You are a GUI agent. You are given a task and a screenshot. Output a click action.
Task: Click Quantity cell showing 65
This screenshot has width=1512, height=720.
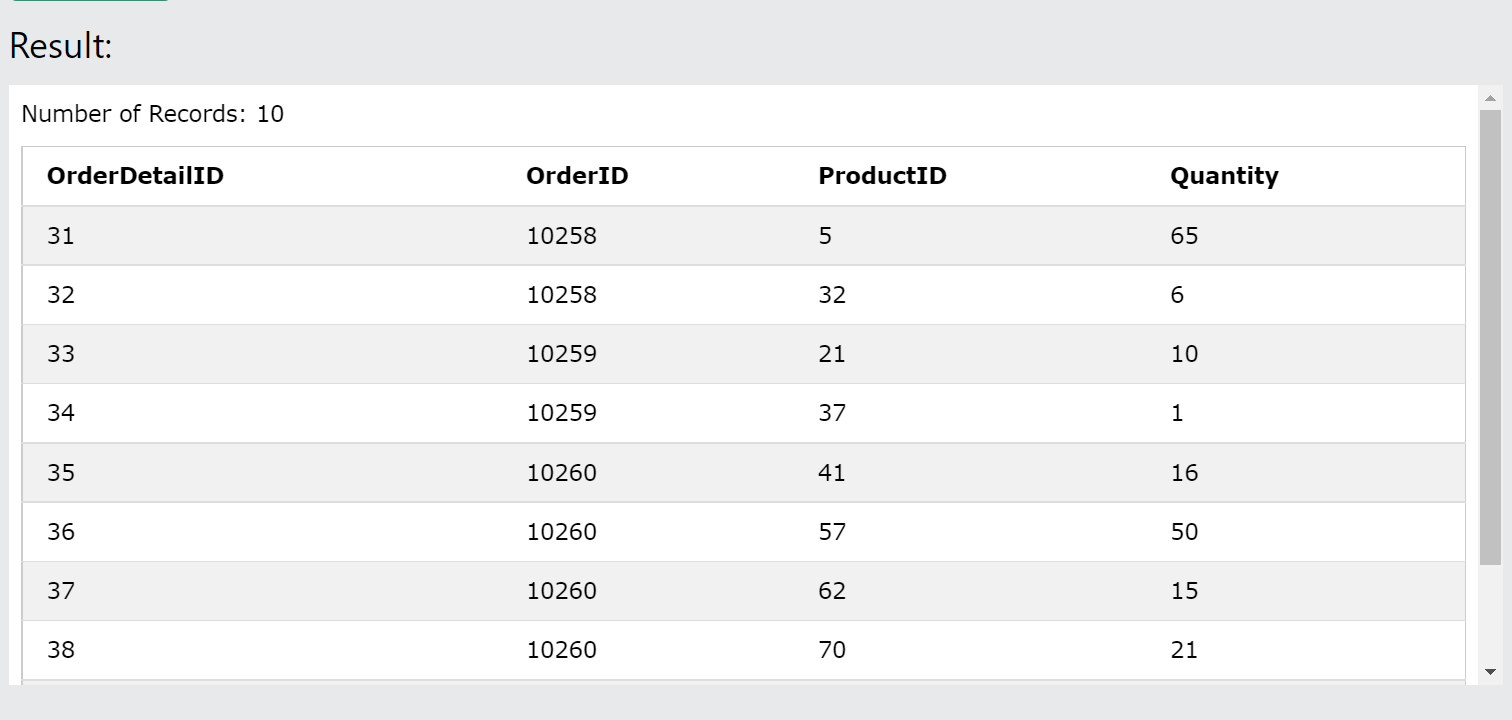click(x=1184, y=236)
